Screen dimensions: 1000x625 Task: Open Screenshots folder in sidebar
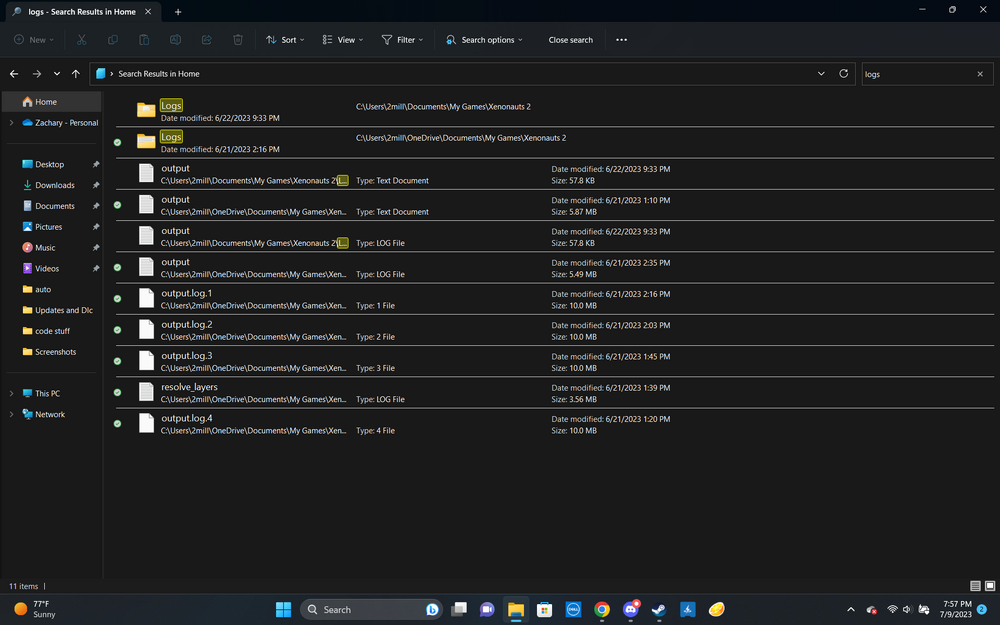click(54, 352)
